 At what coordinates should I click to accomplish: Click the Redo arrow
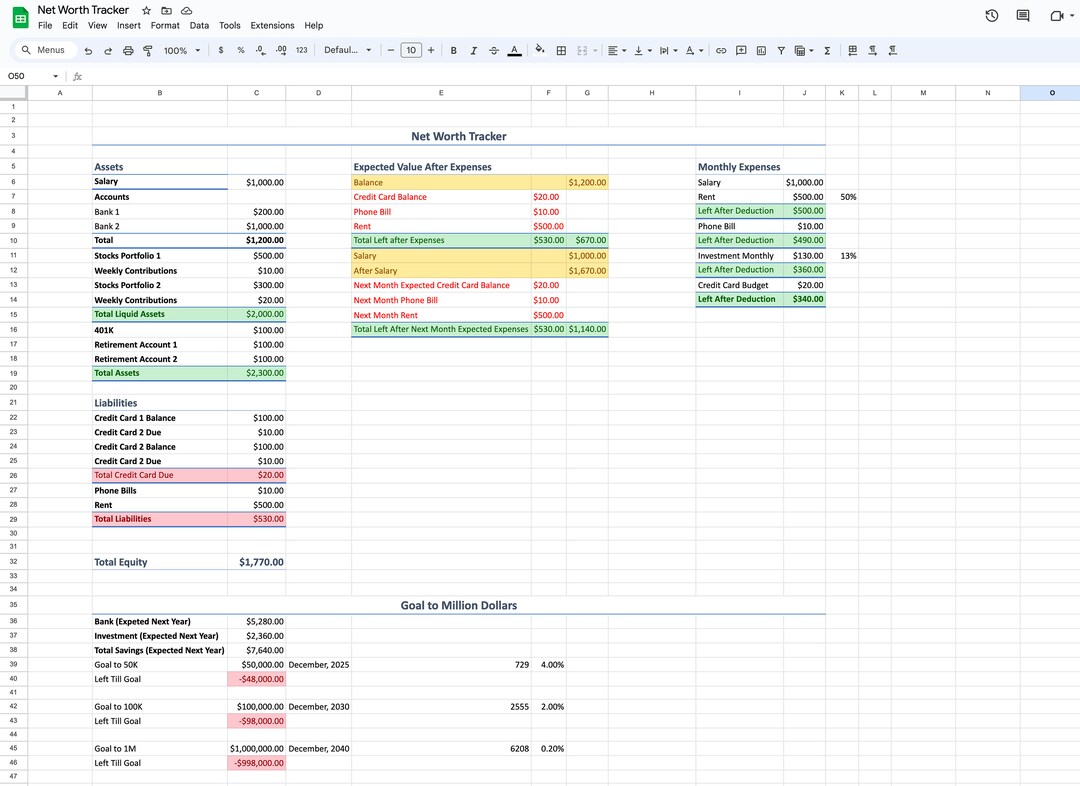point(108,50)
